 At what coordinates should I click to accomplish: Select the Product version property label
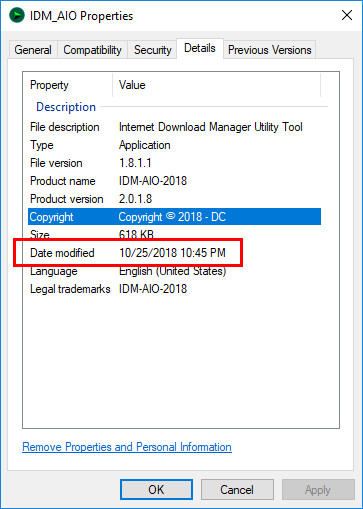point(67,199)
